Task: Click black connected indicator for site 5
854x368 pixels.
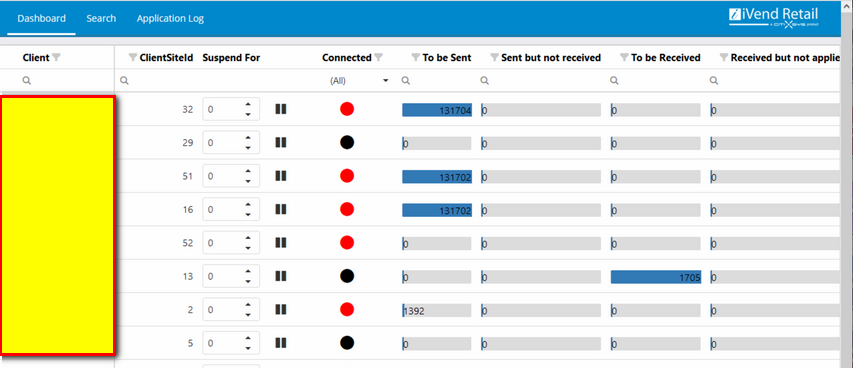Action: 347,343
